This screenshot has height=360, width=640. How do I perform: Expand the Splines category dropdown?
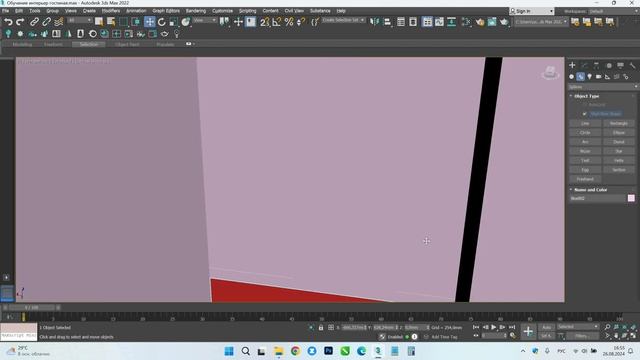click(602, 87)
